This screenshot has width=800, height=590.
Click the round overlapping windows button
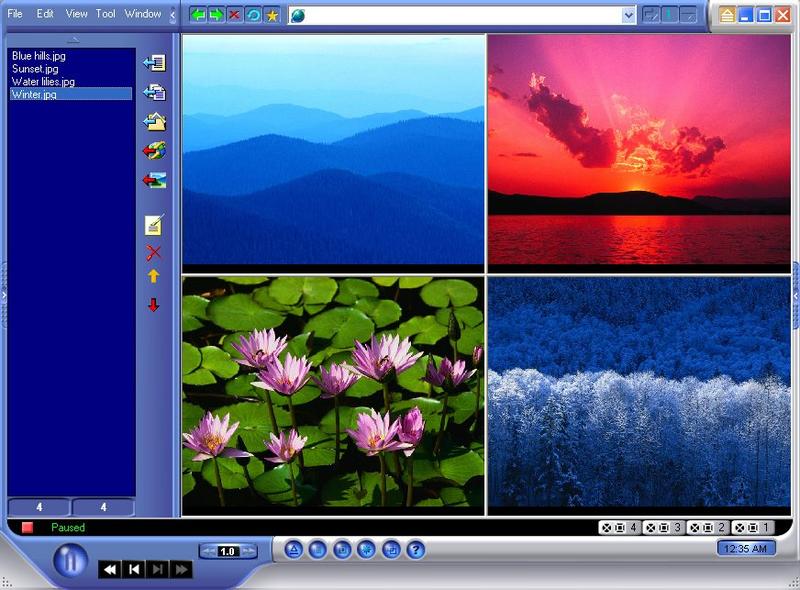pos(391,550)
